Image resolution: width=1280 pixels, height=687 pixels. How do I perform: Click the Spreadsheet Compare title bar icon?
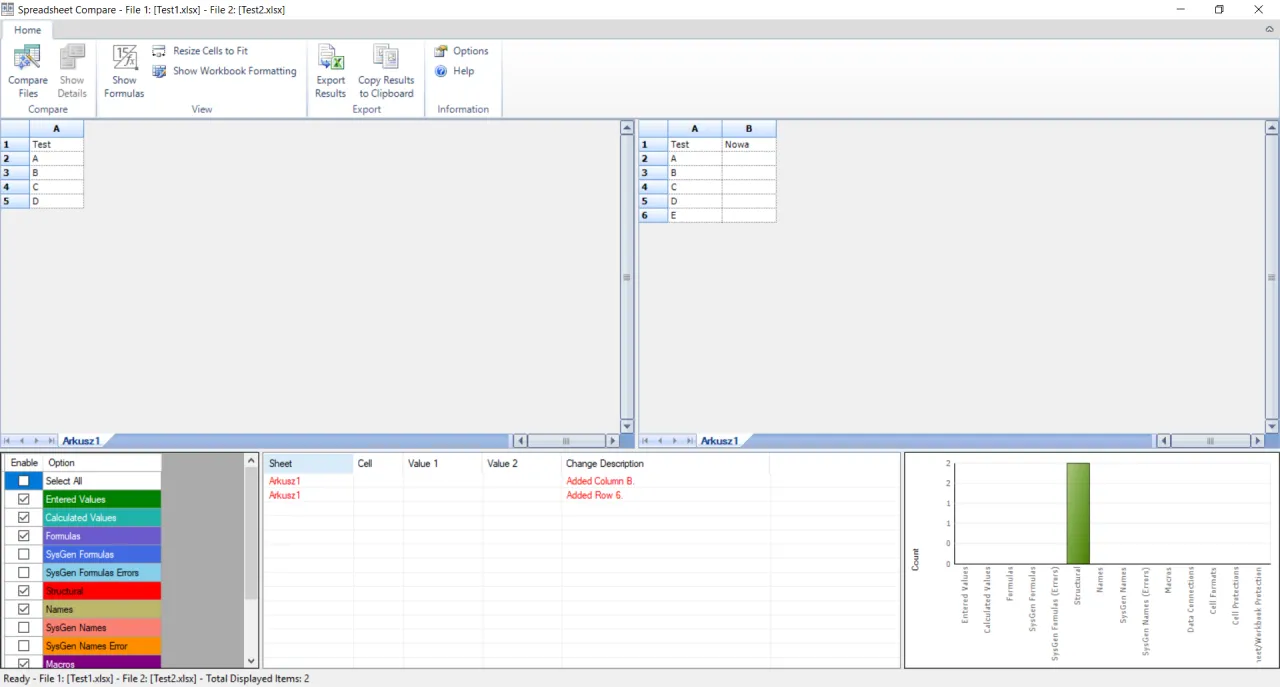point(9,9)
